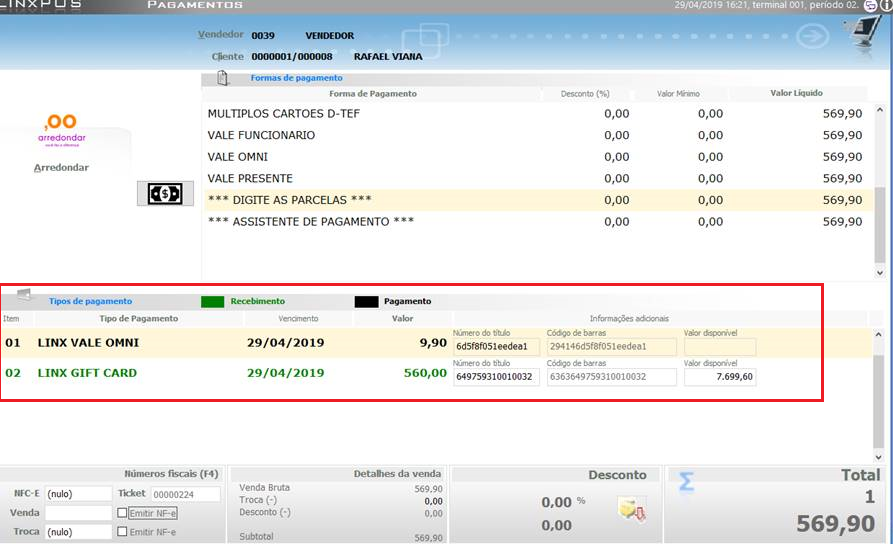Click the sigma total icon
The height and width of the screenshot is (544, 893).
[x=686, y=482]
